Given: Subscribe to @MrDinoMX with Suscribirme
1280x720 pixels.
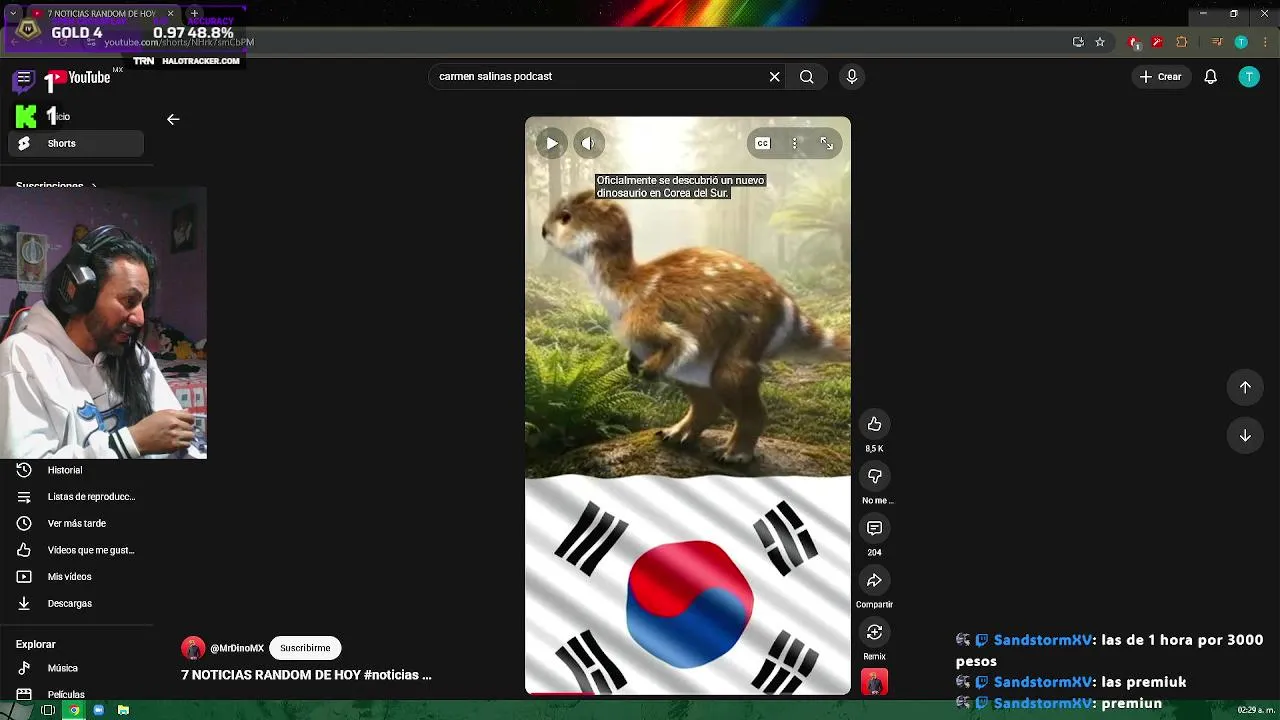Looking at the screenshot, I should click(x=305, y=648).
